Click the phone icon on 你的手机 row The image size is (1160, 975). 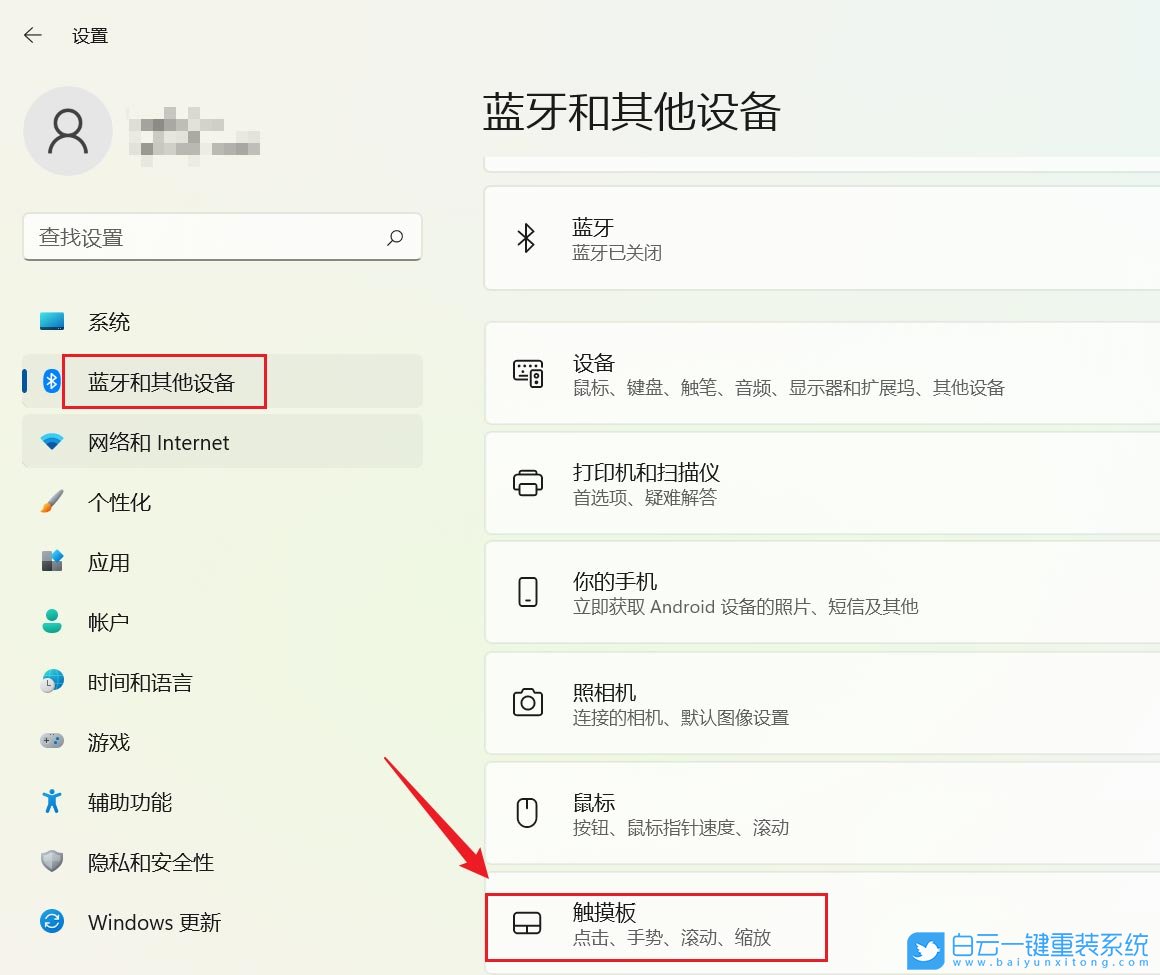528,592
